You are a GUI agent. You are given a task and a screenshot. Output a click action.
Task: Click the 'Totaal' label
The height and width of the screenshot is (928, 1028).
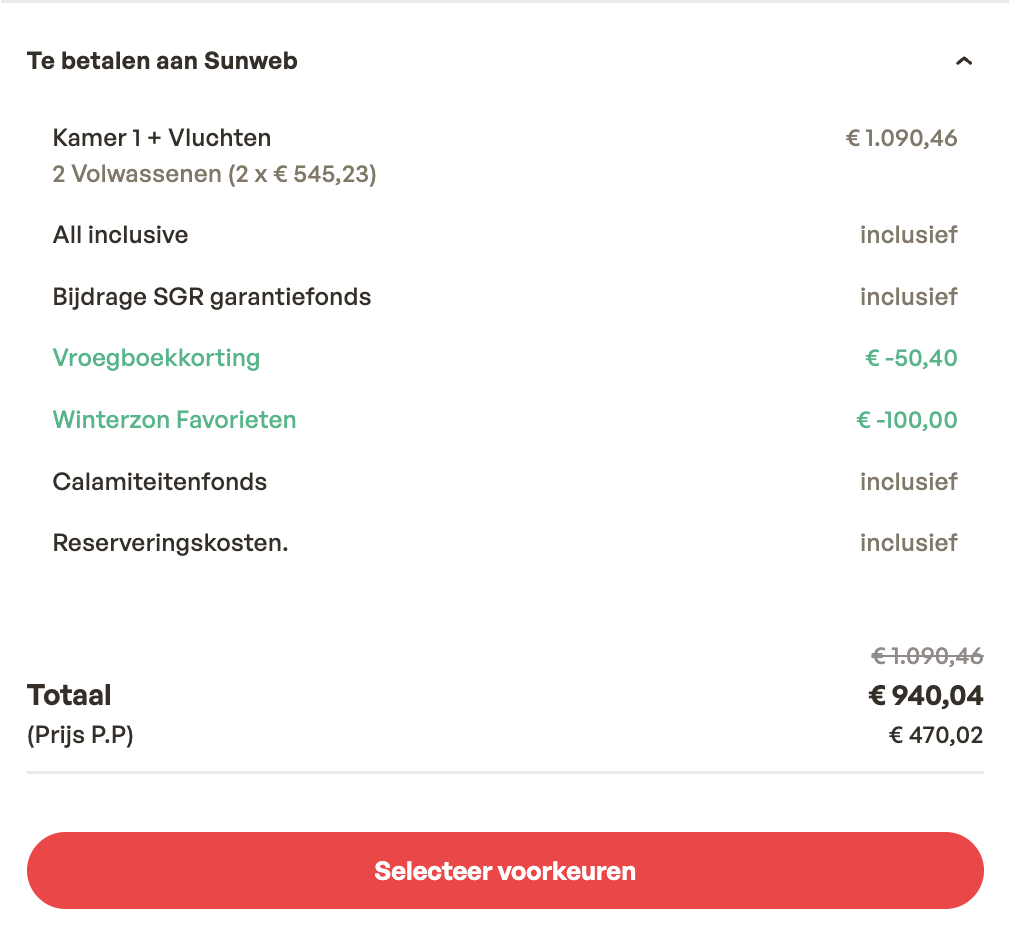point(69,695)
